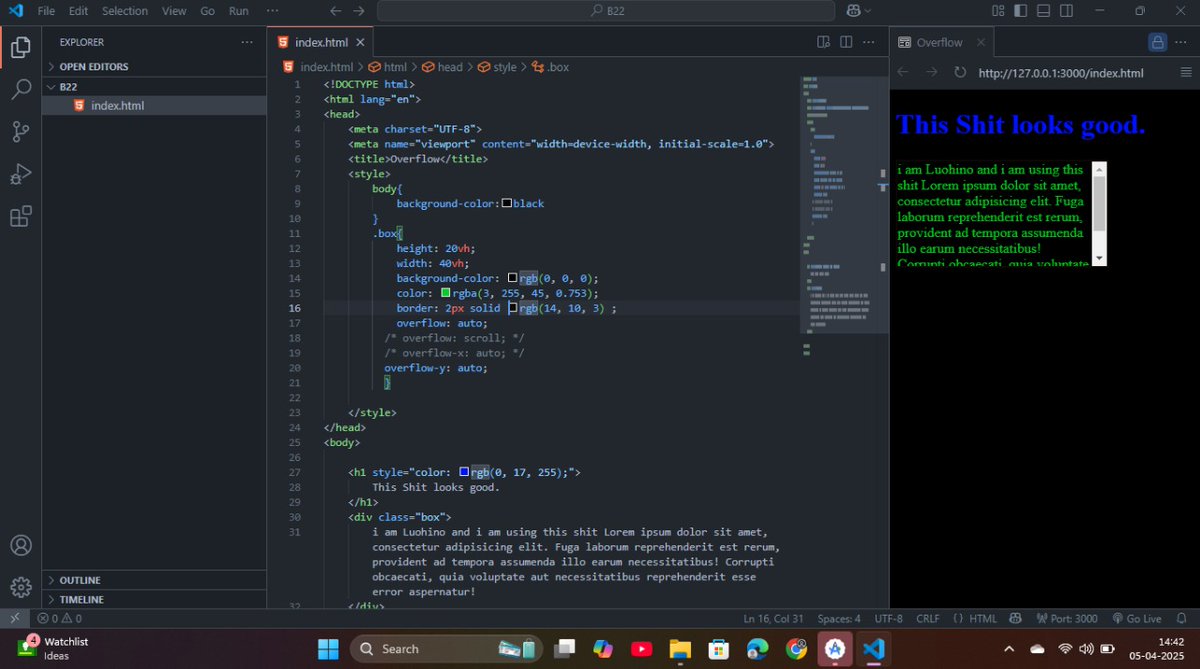Reload the Overflow preview page

coord(960,72)
